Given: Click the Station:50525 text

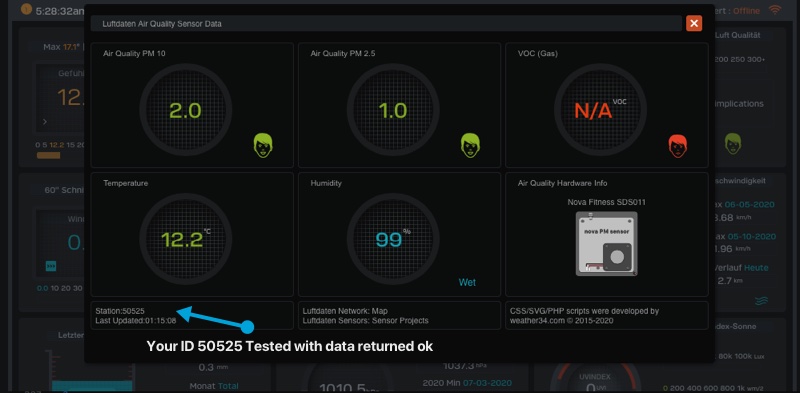Looking at the screenshot, I should click(x=120, y=311).
